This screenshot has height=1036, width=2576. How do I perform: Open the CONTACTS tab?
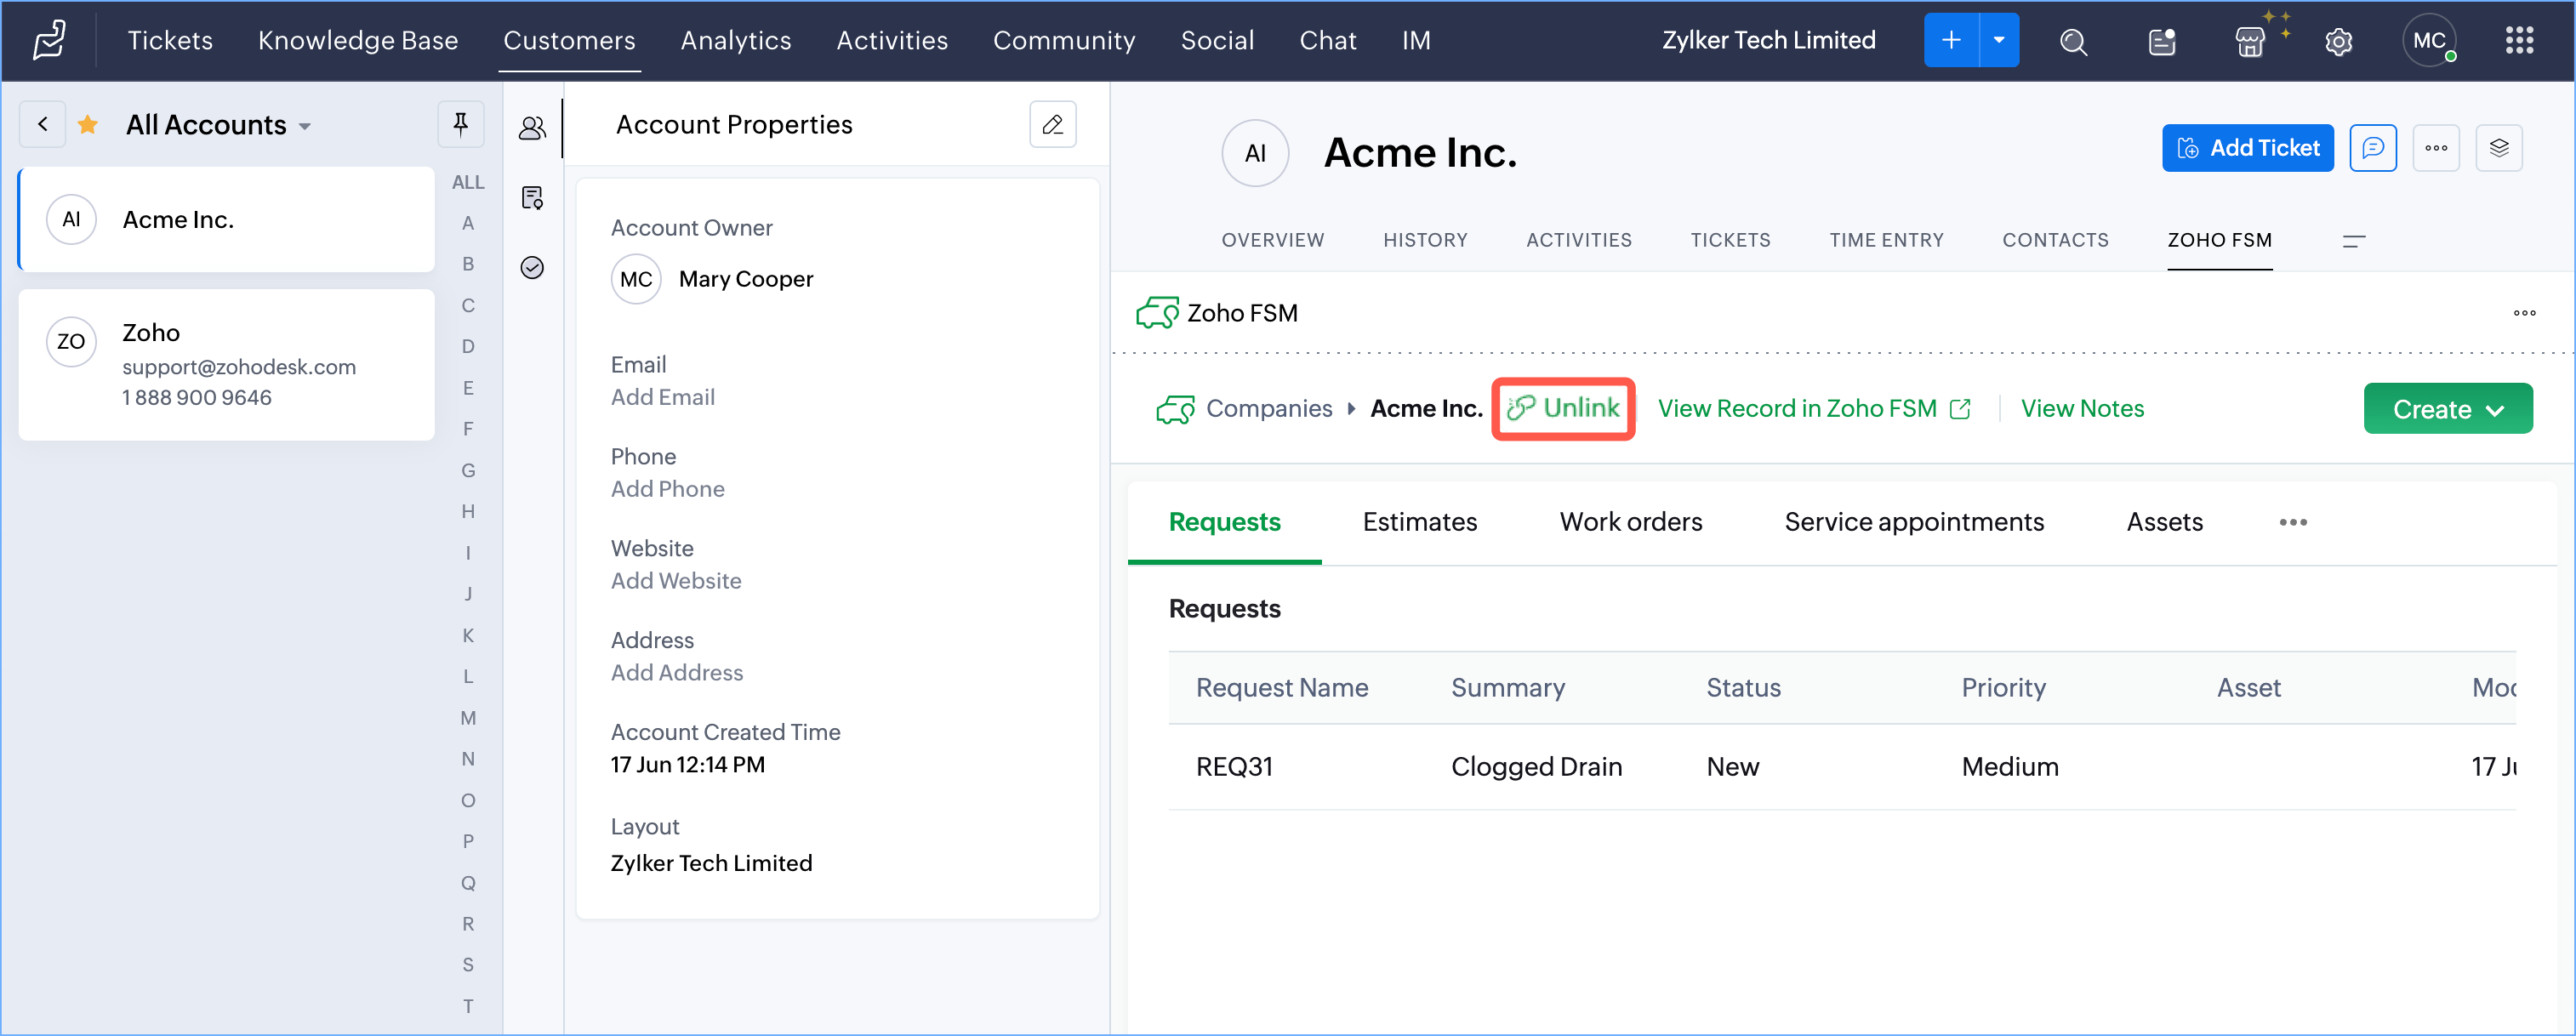(2054, 240)
